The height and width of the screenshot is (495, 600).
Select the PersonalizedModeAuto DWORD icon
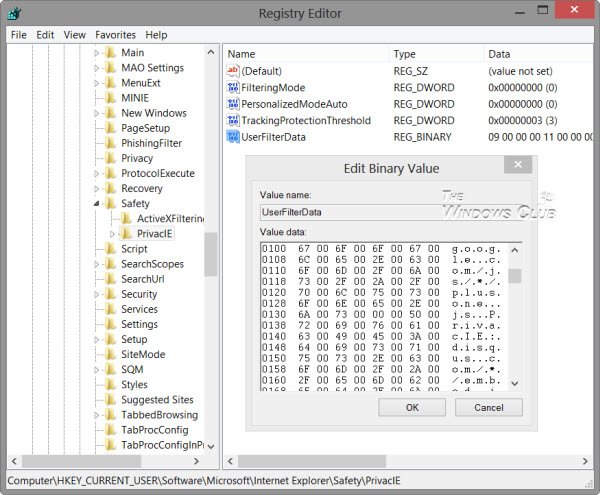click(x=233, y=104)
